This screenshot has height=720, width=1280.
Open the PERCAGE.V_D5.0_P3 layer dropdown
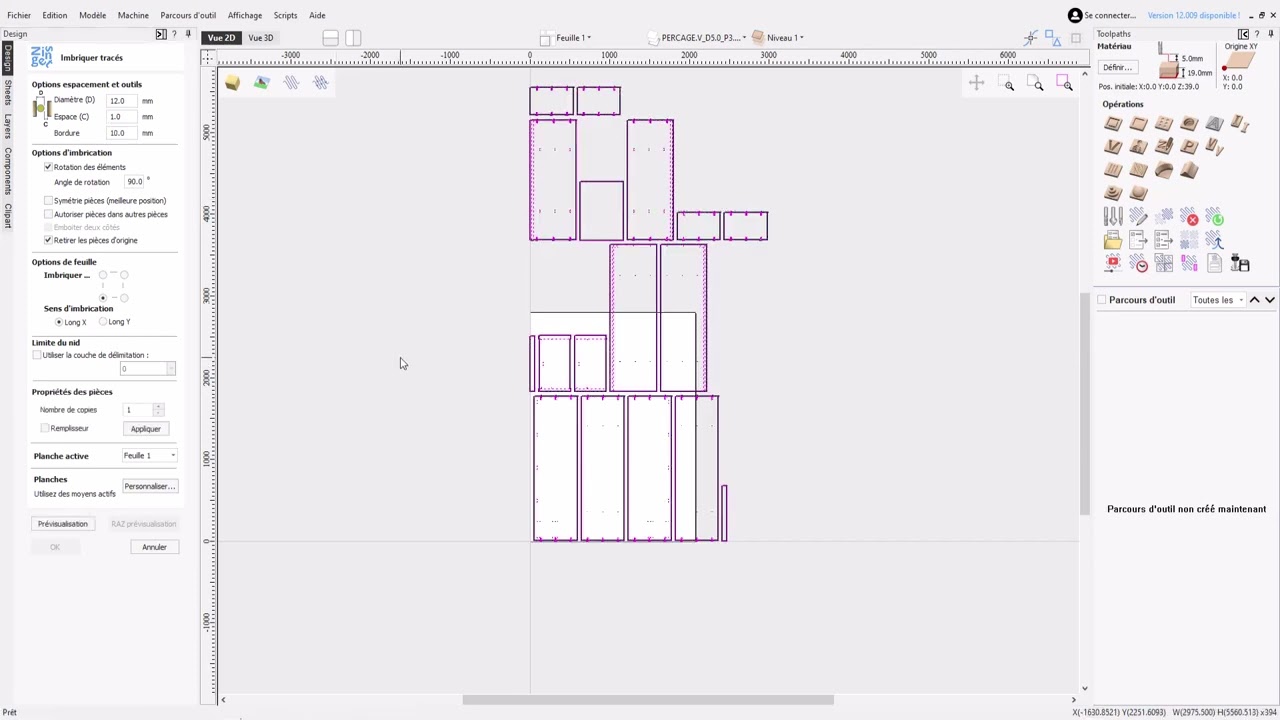(x=698, y=38)
